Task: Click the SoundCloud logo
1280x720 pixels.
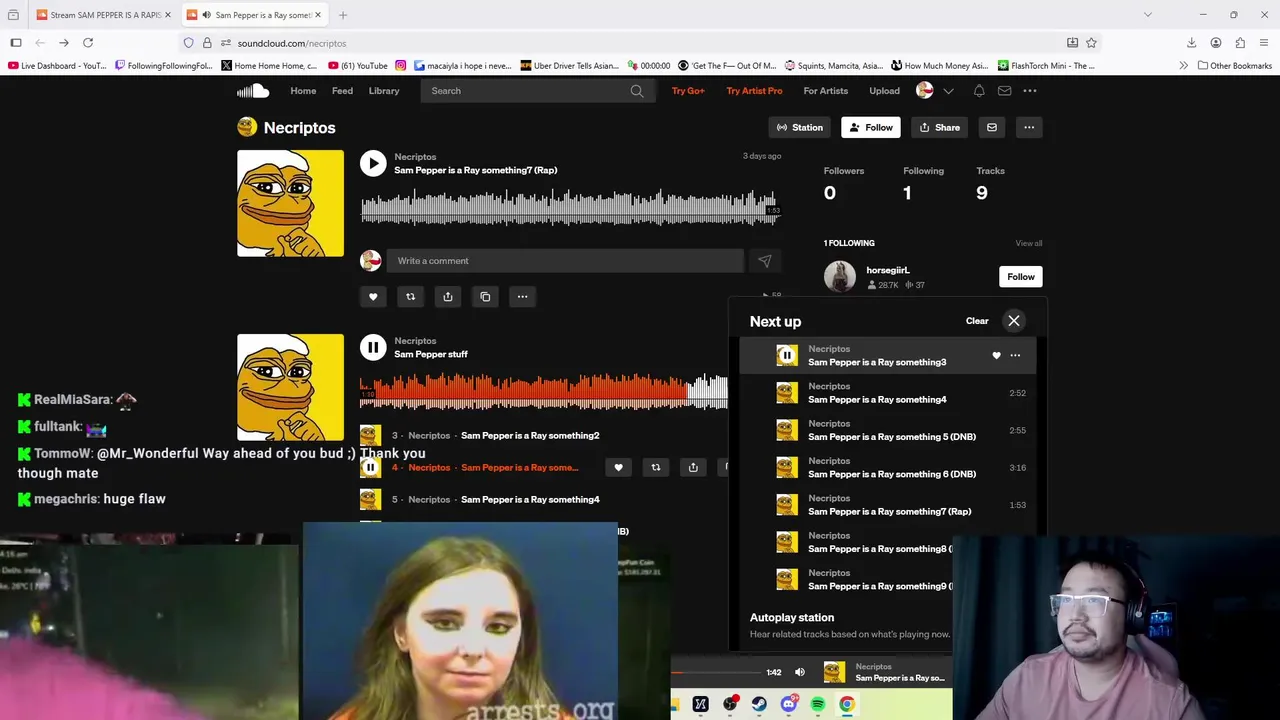Action: (x=253, y=91)
